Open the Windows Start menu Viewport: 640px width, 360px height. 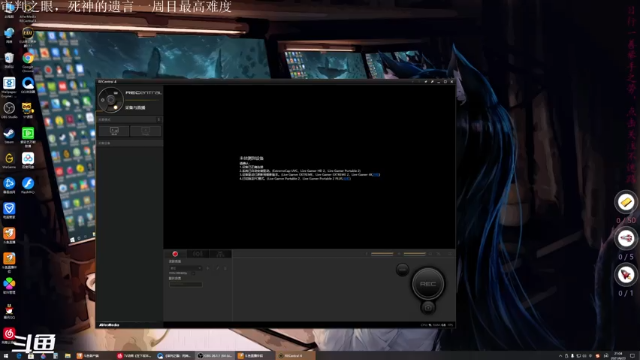click(x=6, y=356)
